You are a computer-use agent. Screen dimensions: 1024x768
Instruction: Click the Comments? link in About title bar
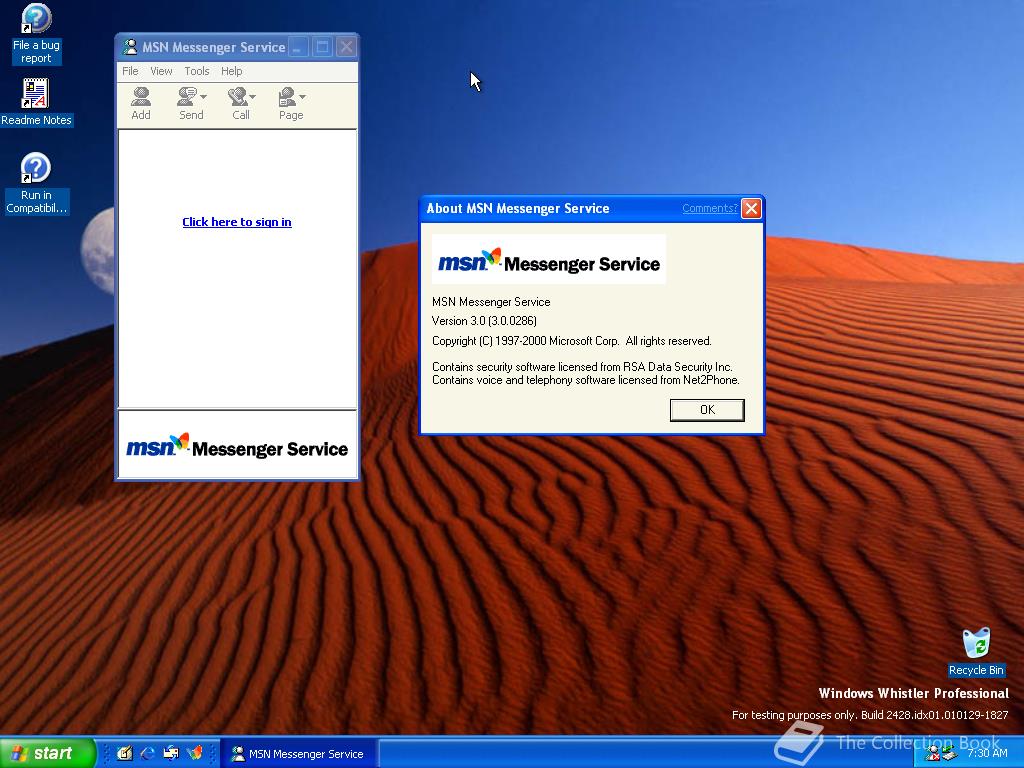pyautogui.click(x=709, y=208)
